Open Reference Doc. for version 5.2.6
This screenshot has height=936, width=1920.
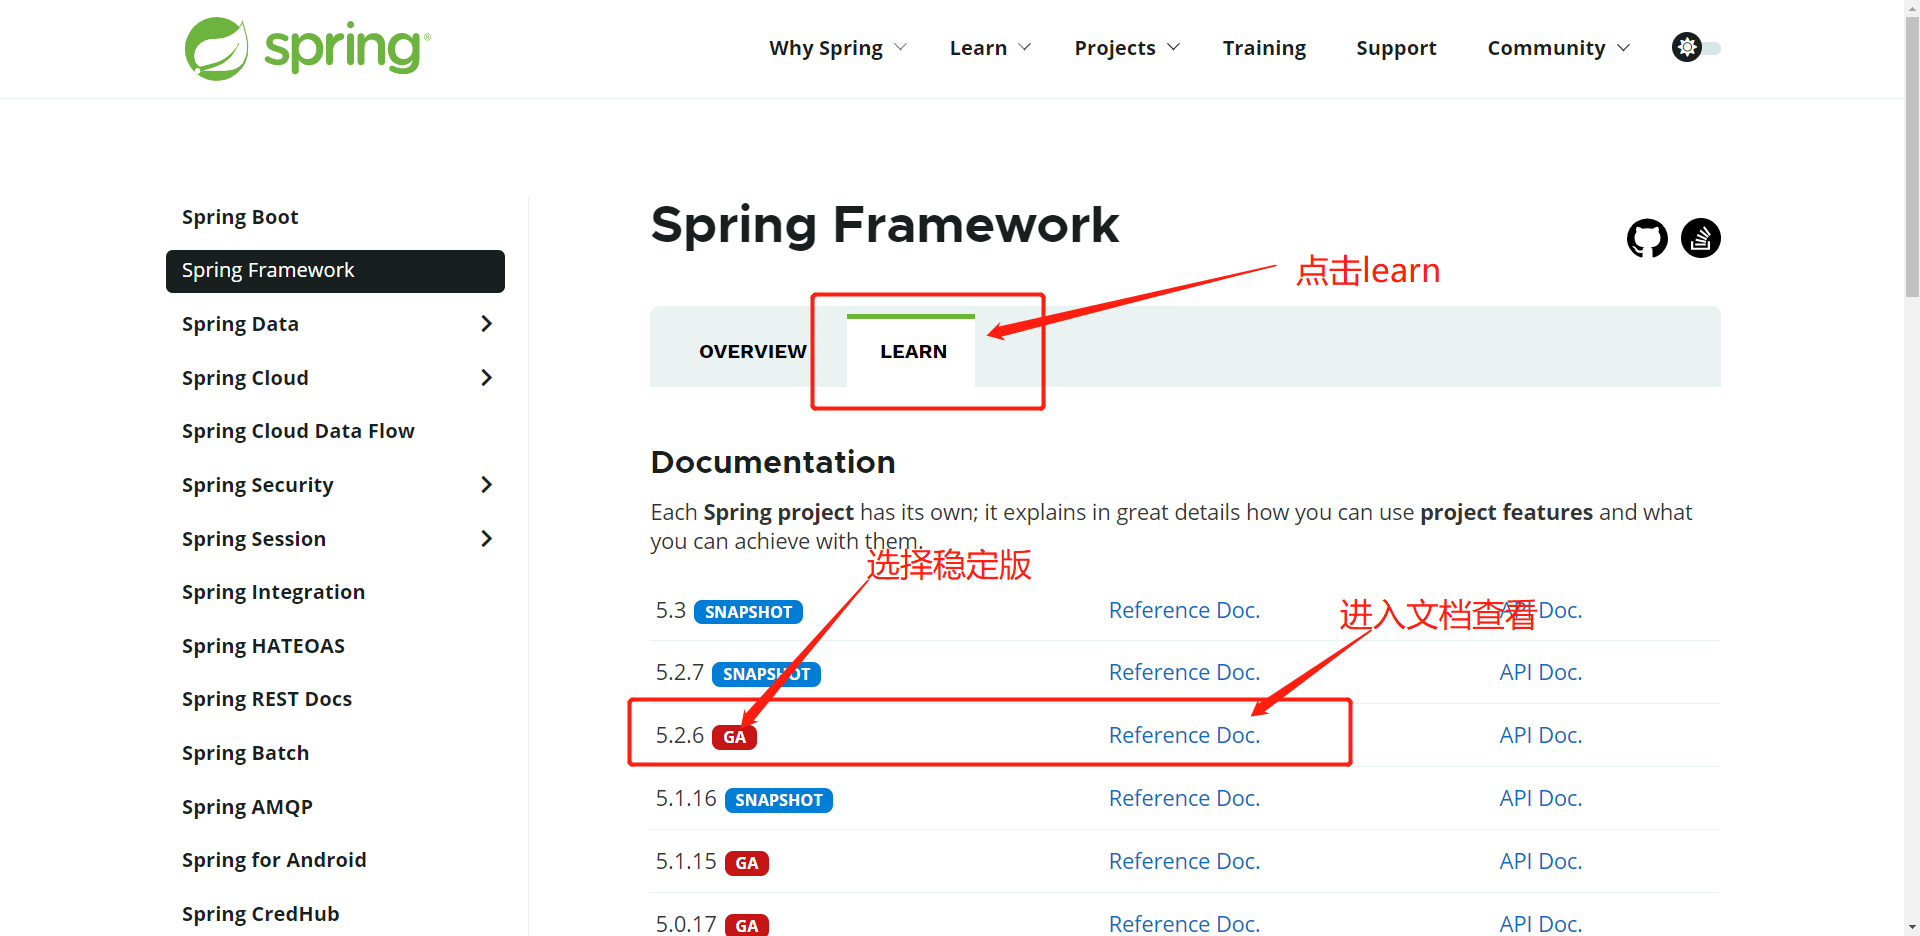pyautogui.click(x=1184, y=735)
